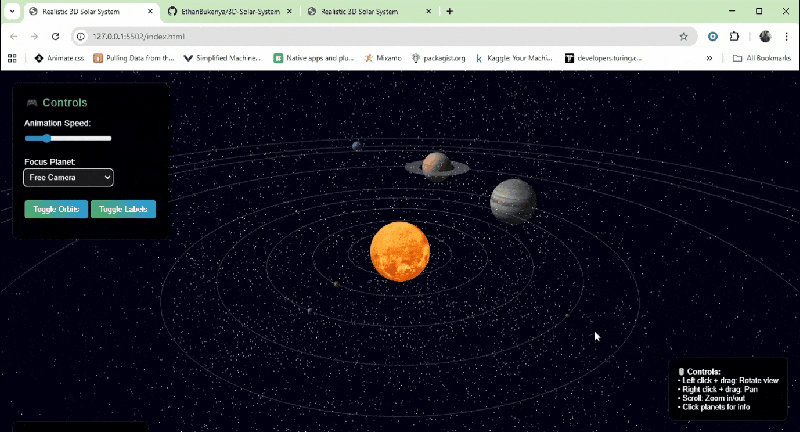Click the gray striped Jupiter planet
The image size is (800, 432).
pyautogui.click(x=513, y=201)
